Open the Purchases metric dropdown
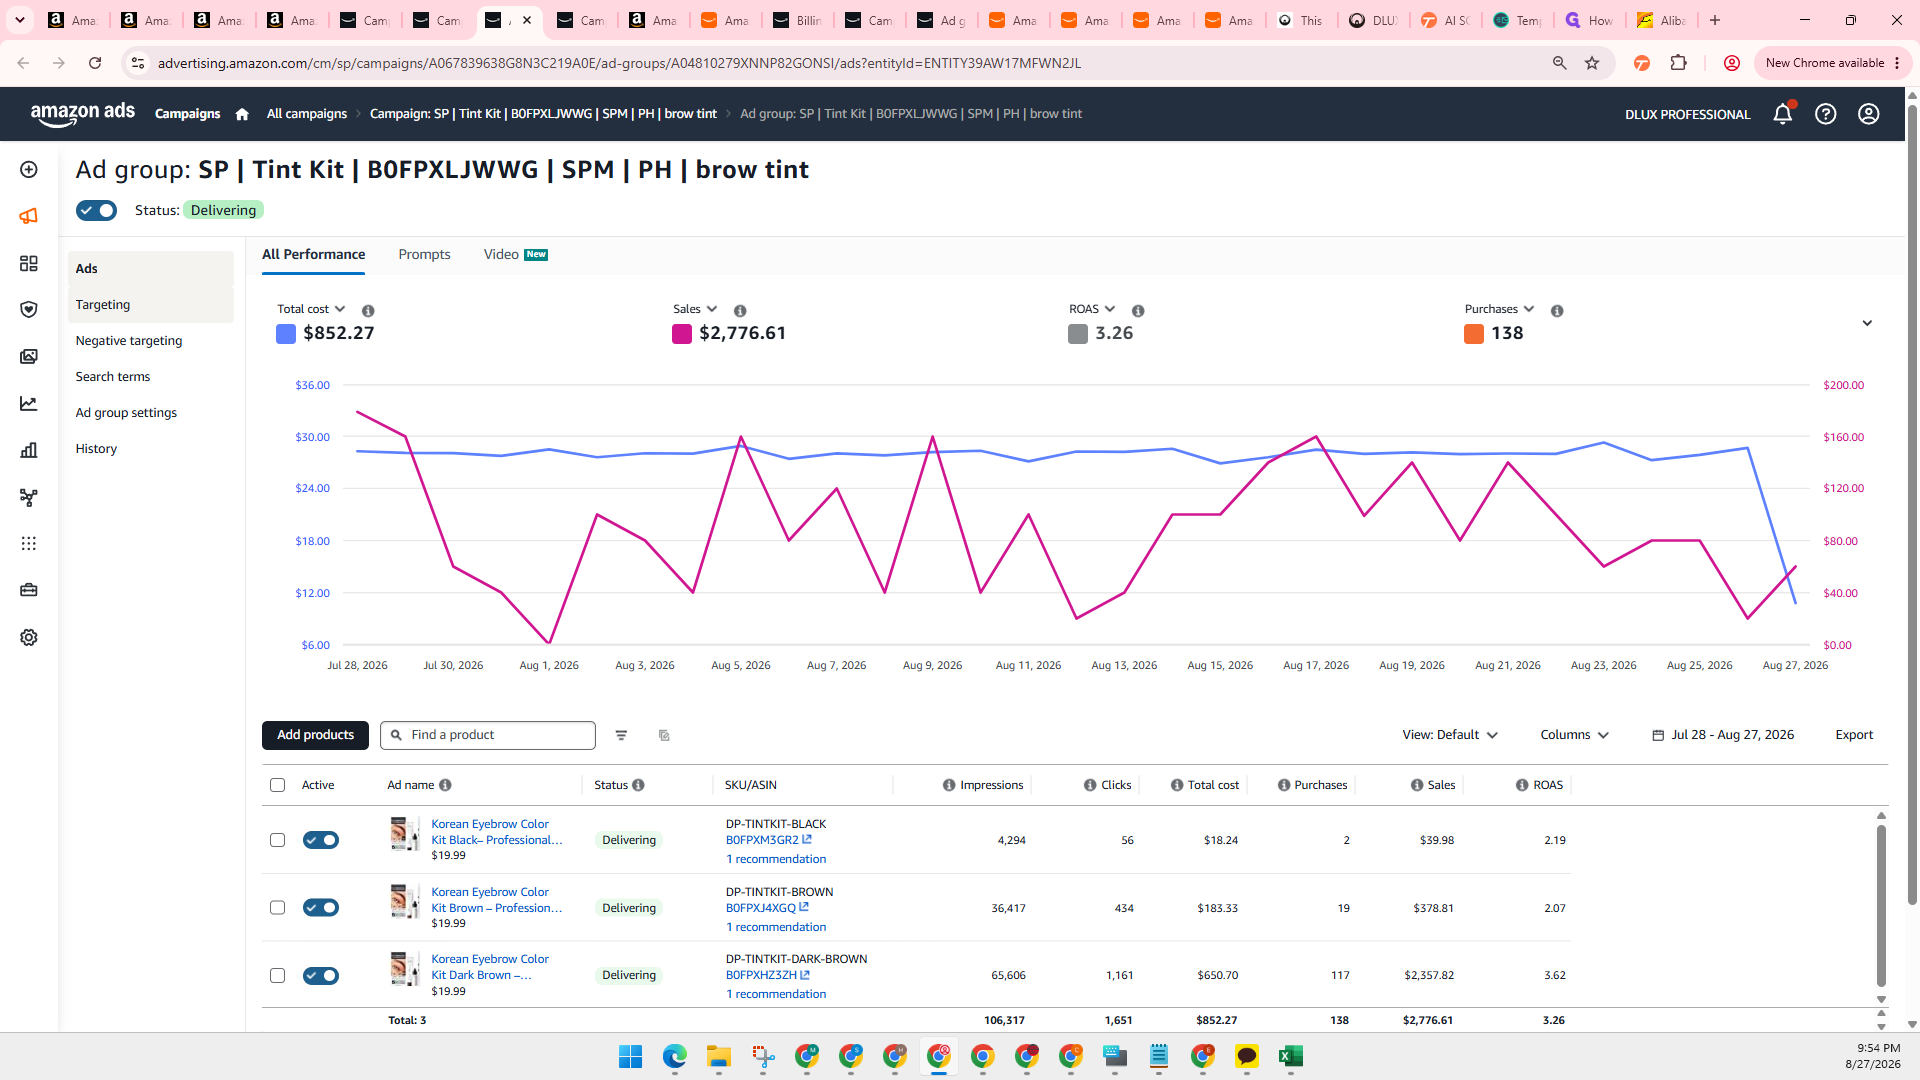 coord(1499,309)
